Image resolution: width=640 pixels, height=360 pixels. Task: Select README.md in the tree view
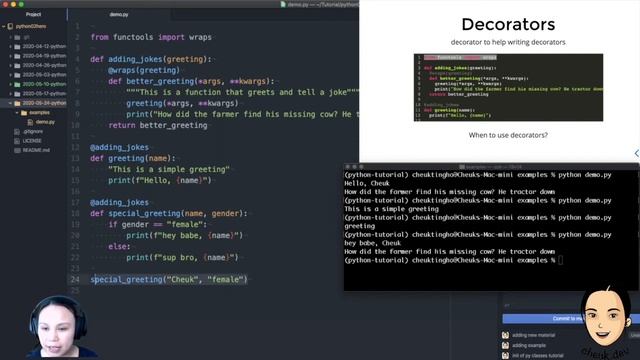tap(36, 150)
